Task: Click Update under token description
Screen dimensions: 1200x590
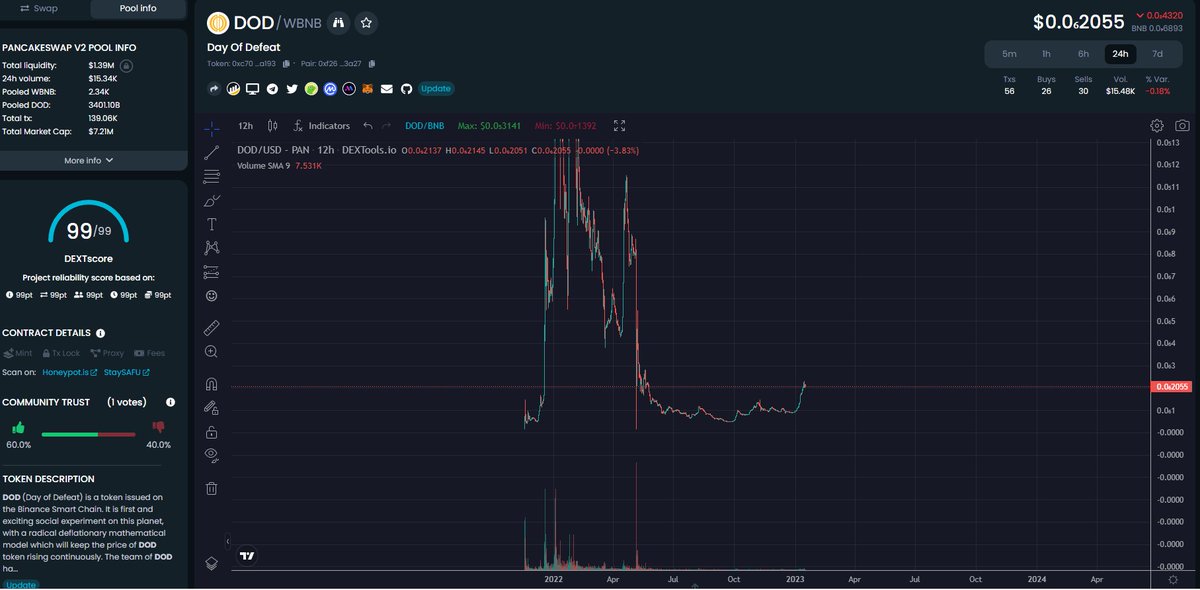Action: (21, 585)
